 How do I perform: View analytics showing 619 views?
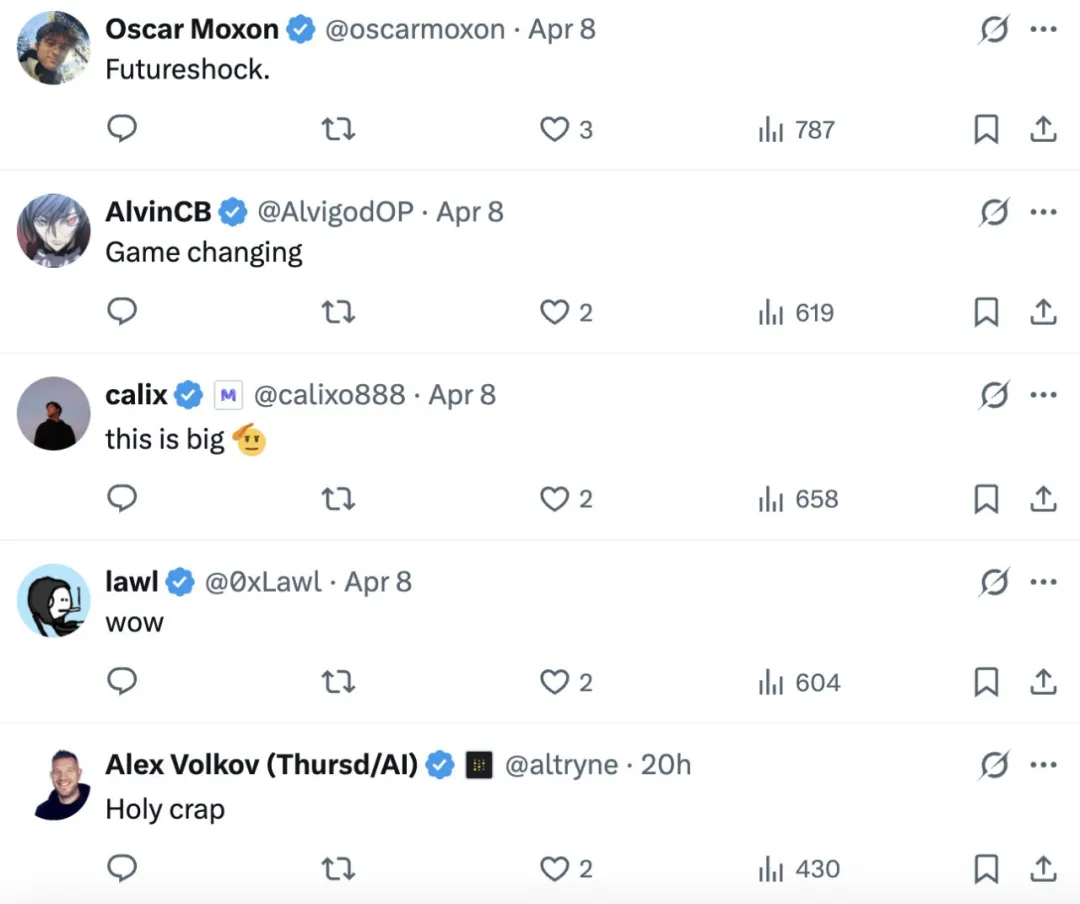point(796,313)
